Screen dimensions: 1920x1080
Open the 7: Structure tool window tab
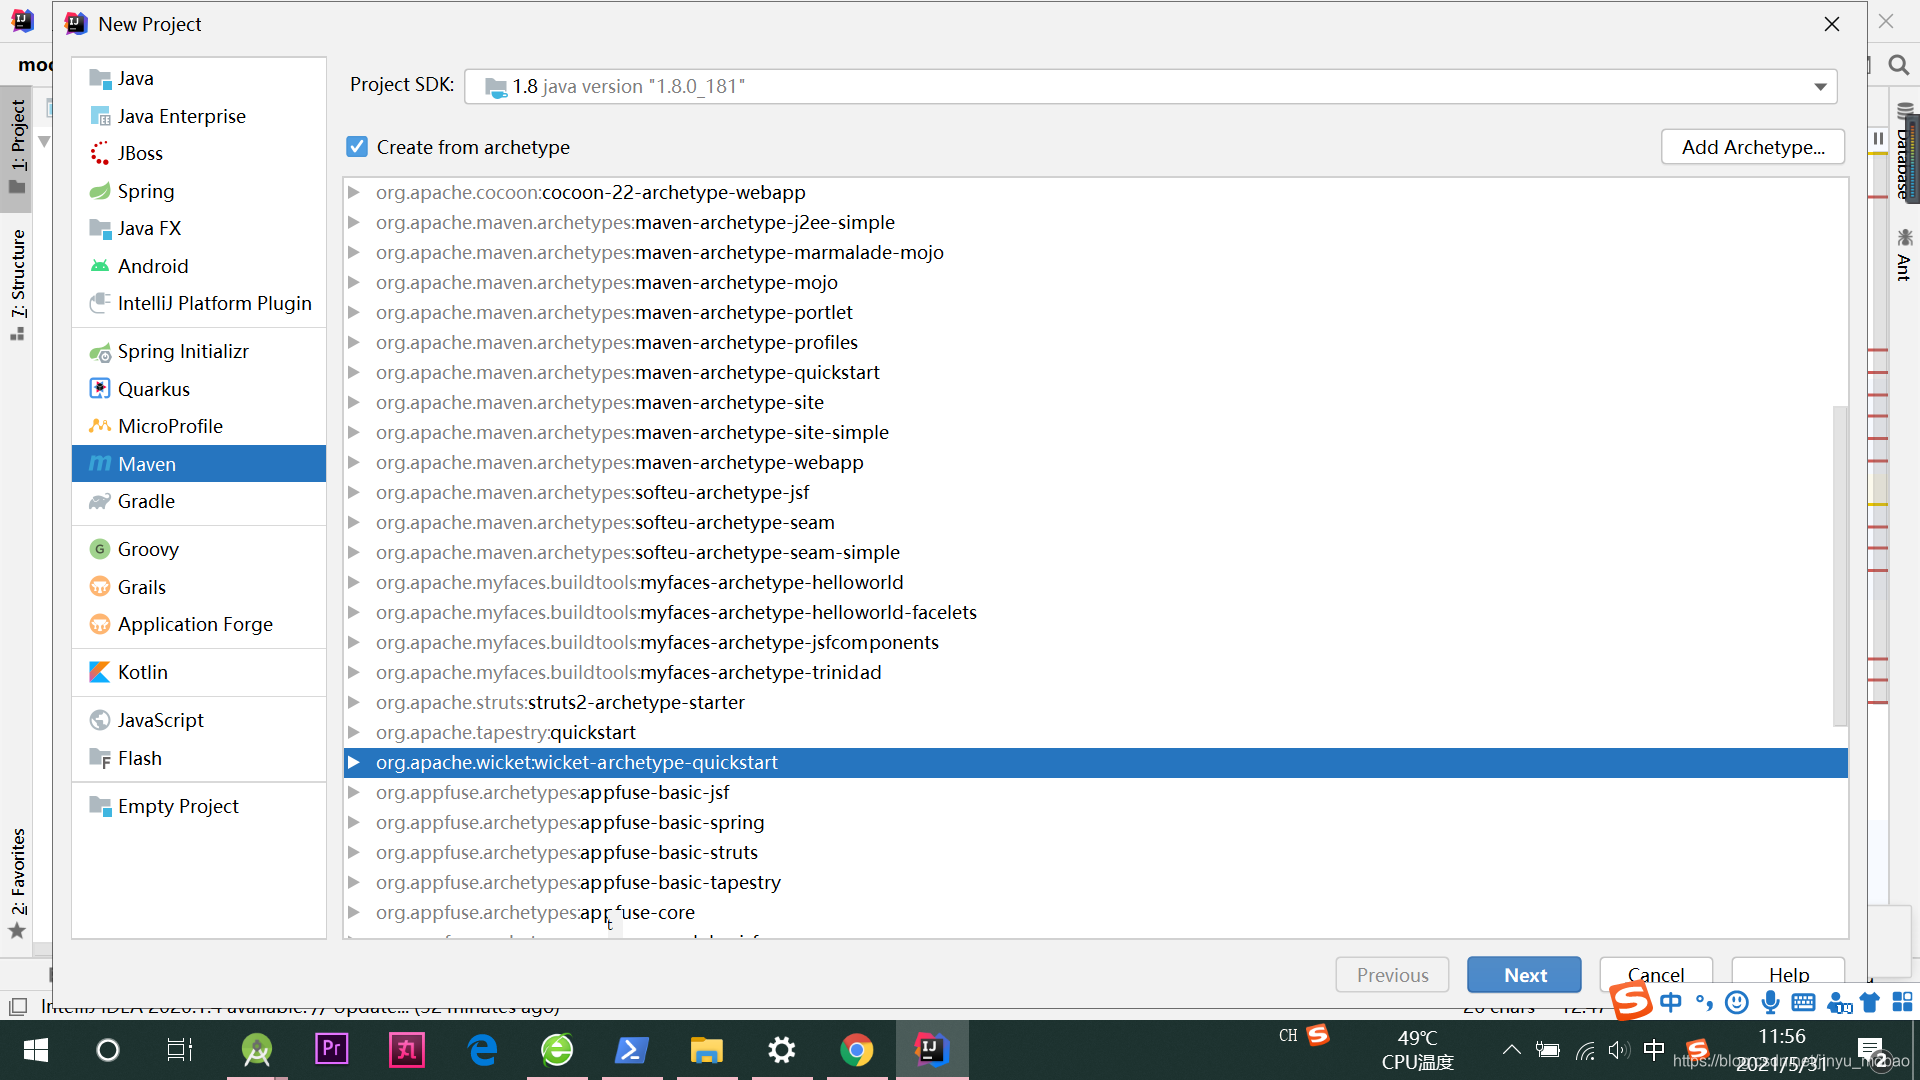(17, 285)
